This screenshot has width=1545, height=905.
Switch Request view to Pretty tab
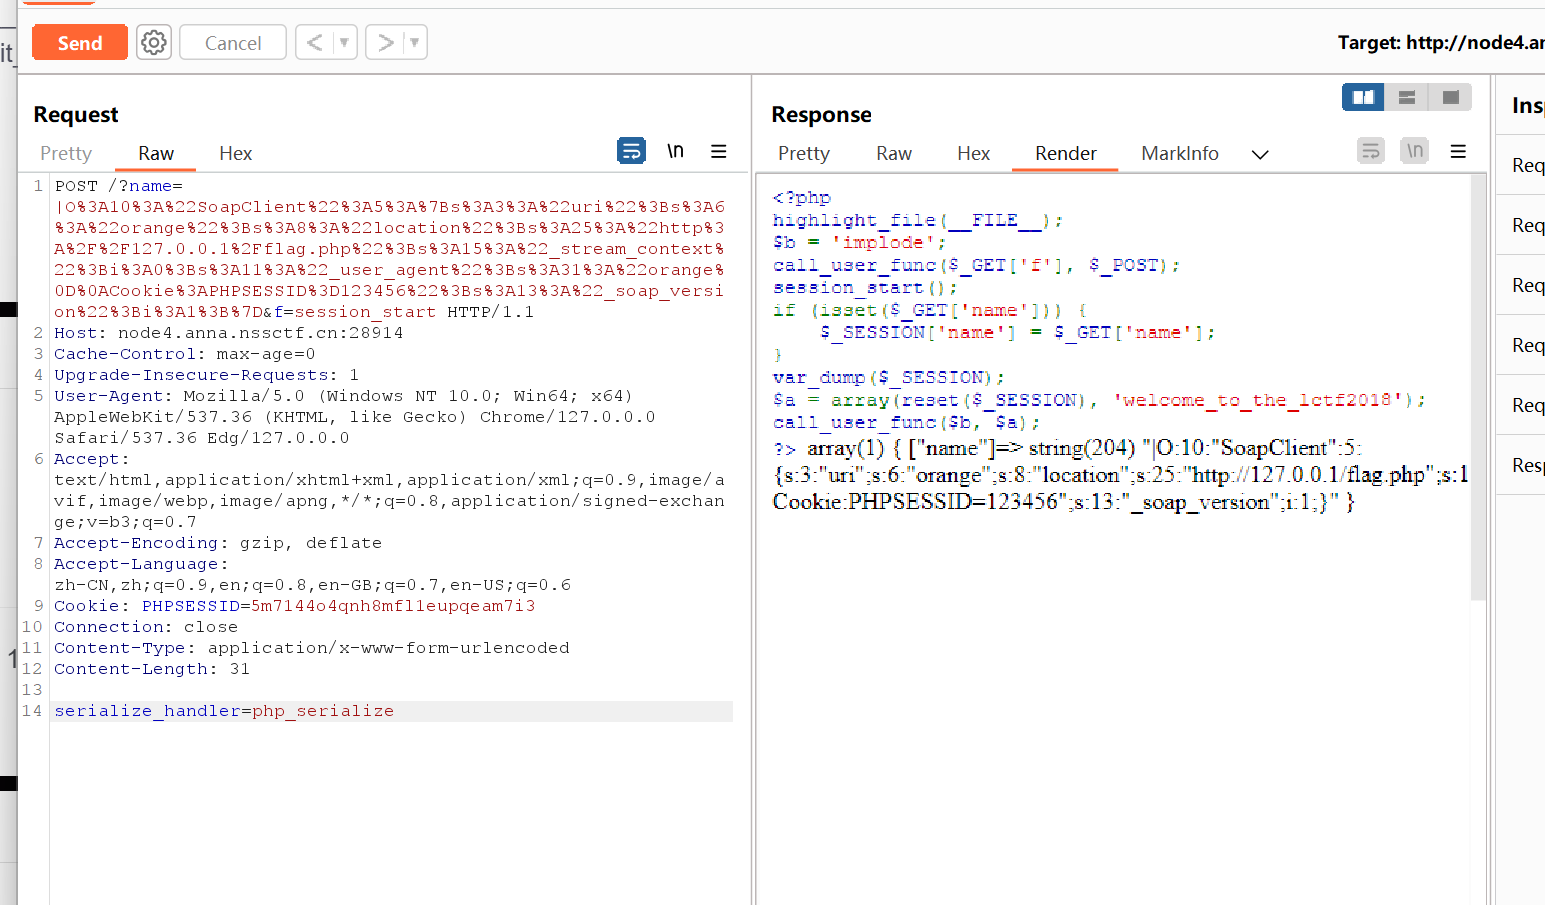click(66, 153)
